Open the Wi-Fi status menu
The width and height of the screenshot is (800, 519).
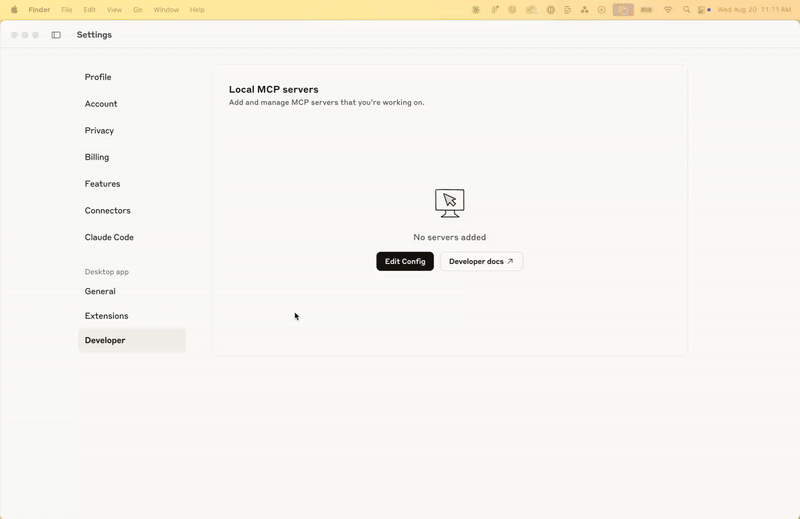click(667, 10)
